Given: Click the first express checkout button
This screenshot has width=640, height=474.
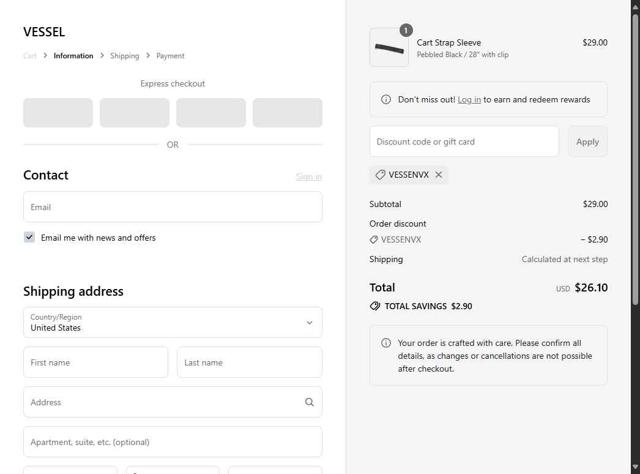Looking at the screenshot, I should coord(58,113).
